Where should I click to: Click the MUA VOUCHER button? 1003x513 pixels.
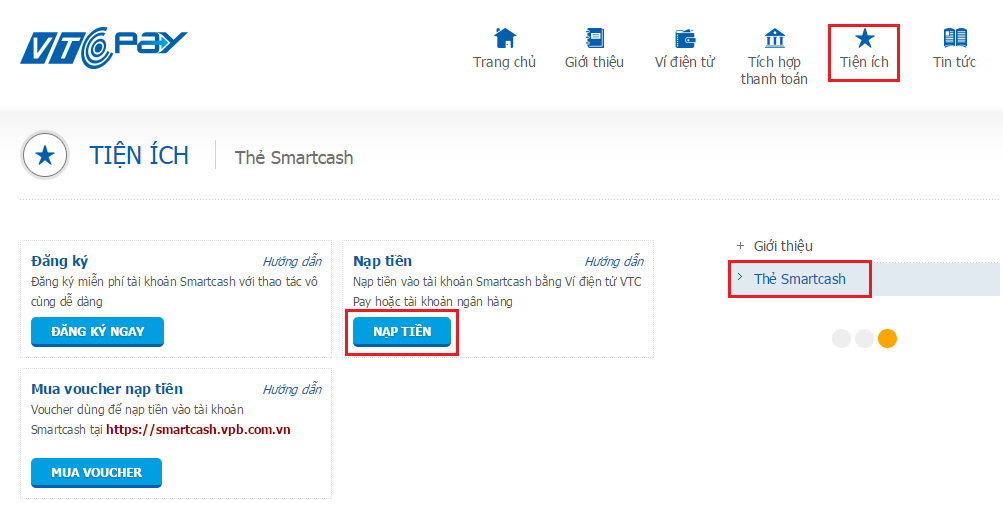[x=97, y=473]
